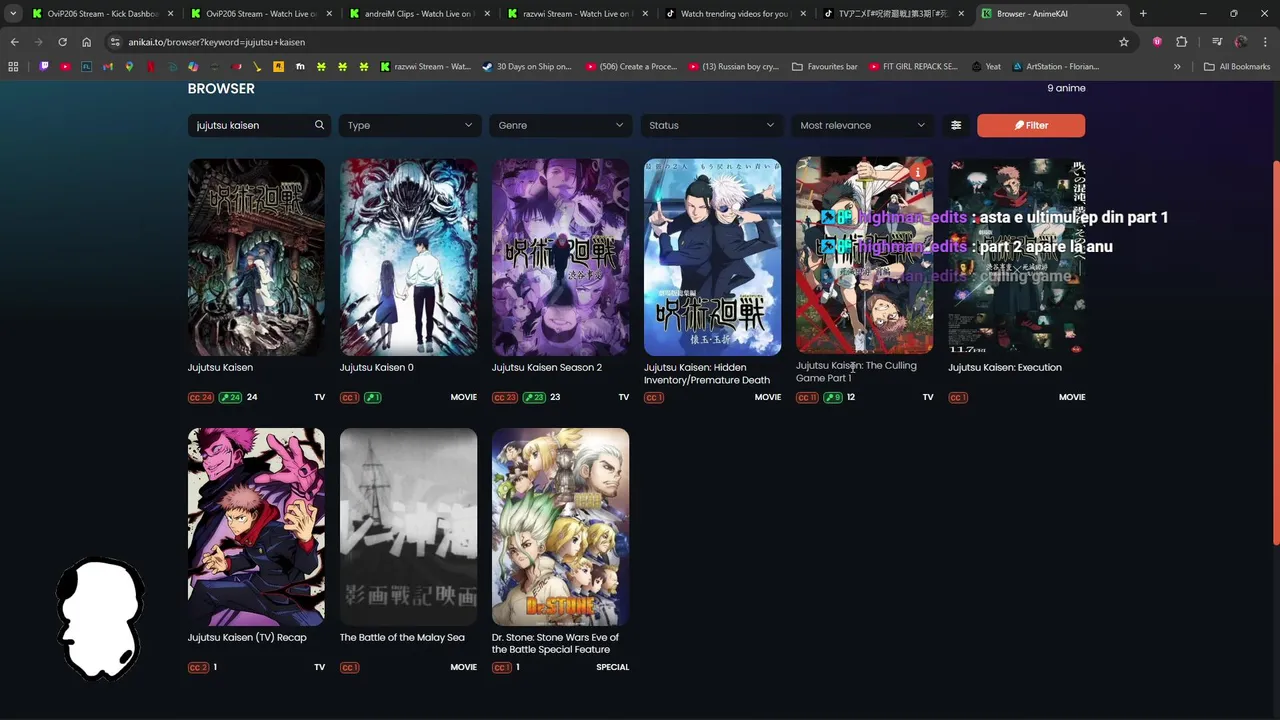Image resolution: width=1280 pixels, height=720 pixels.
Task: Expand the Genre filter dropdown
Action: pyautogui.click(x=561, y=125)
